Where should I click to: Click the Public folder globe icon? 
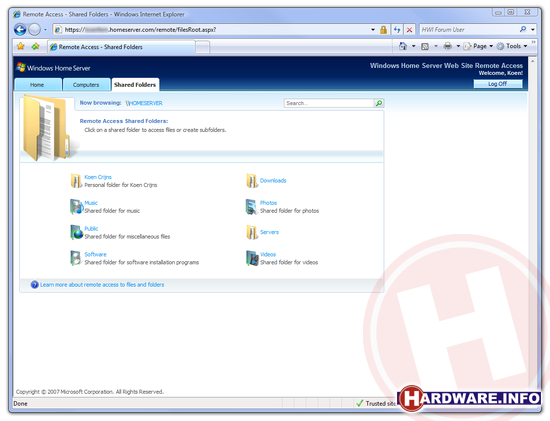click(x=76, y=233)
